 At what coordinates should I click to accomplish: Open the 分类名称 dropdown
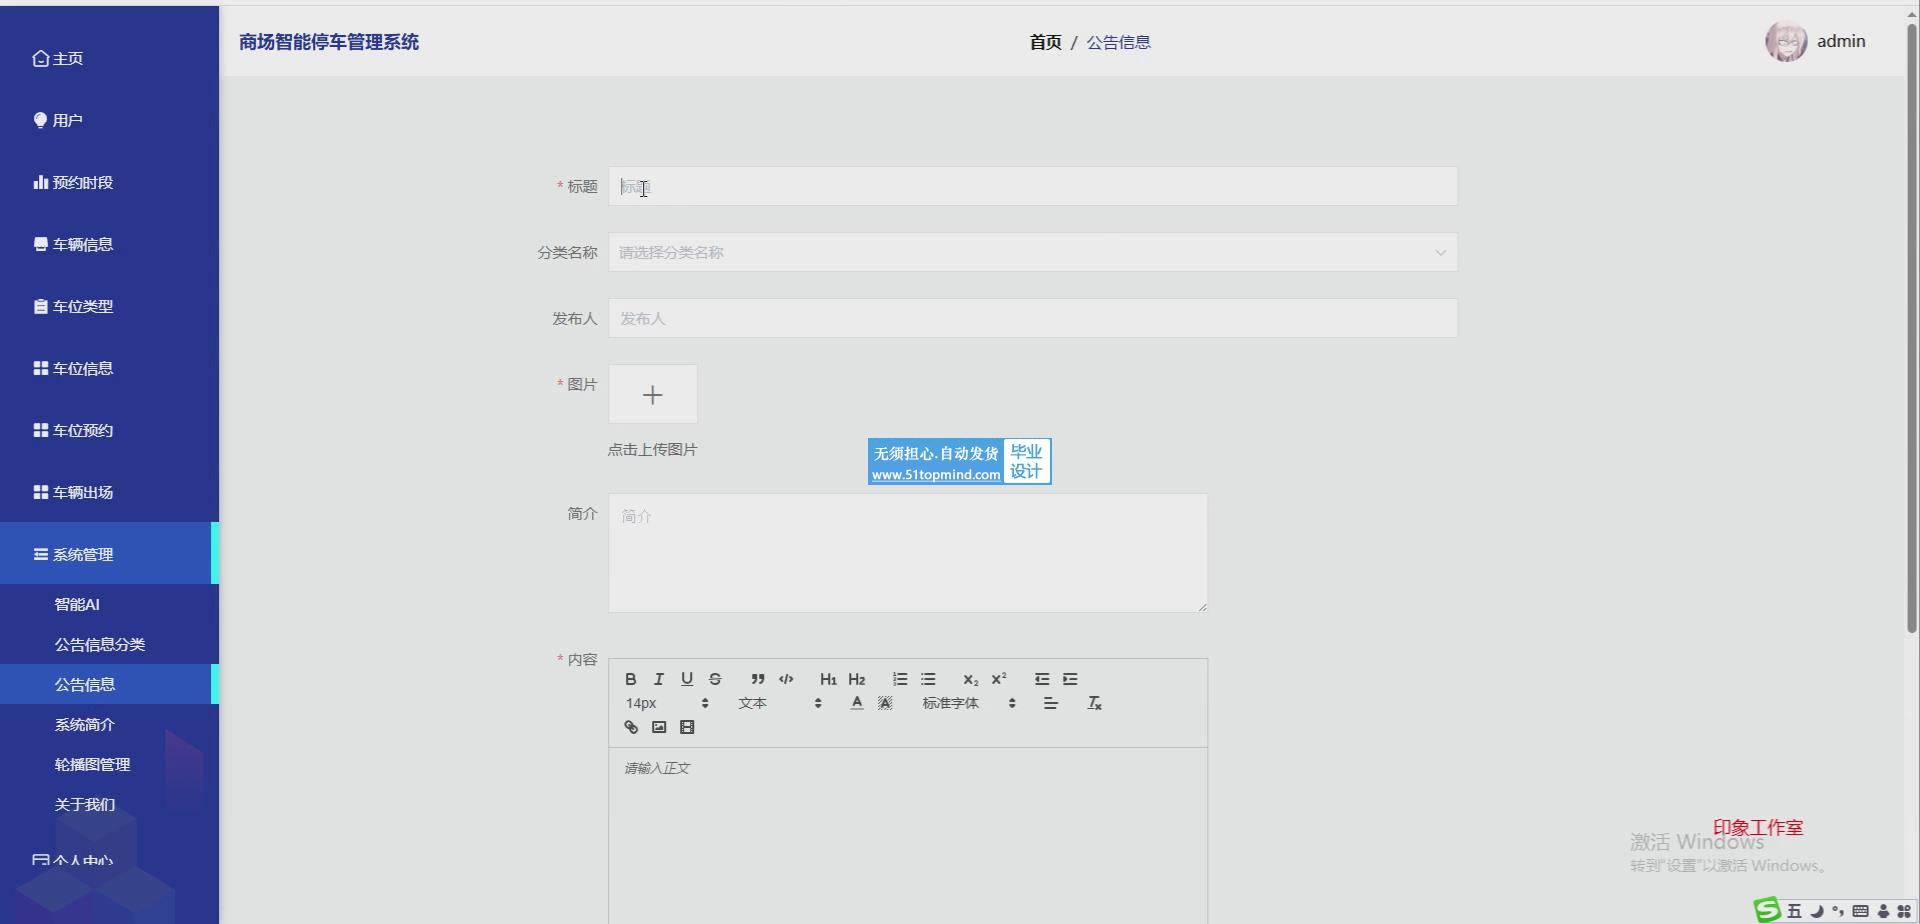pos(1032,252)
